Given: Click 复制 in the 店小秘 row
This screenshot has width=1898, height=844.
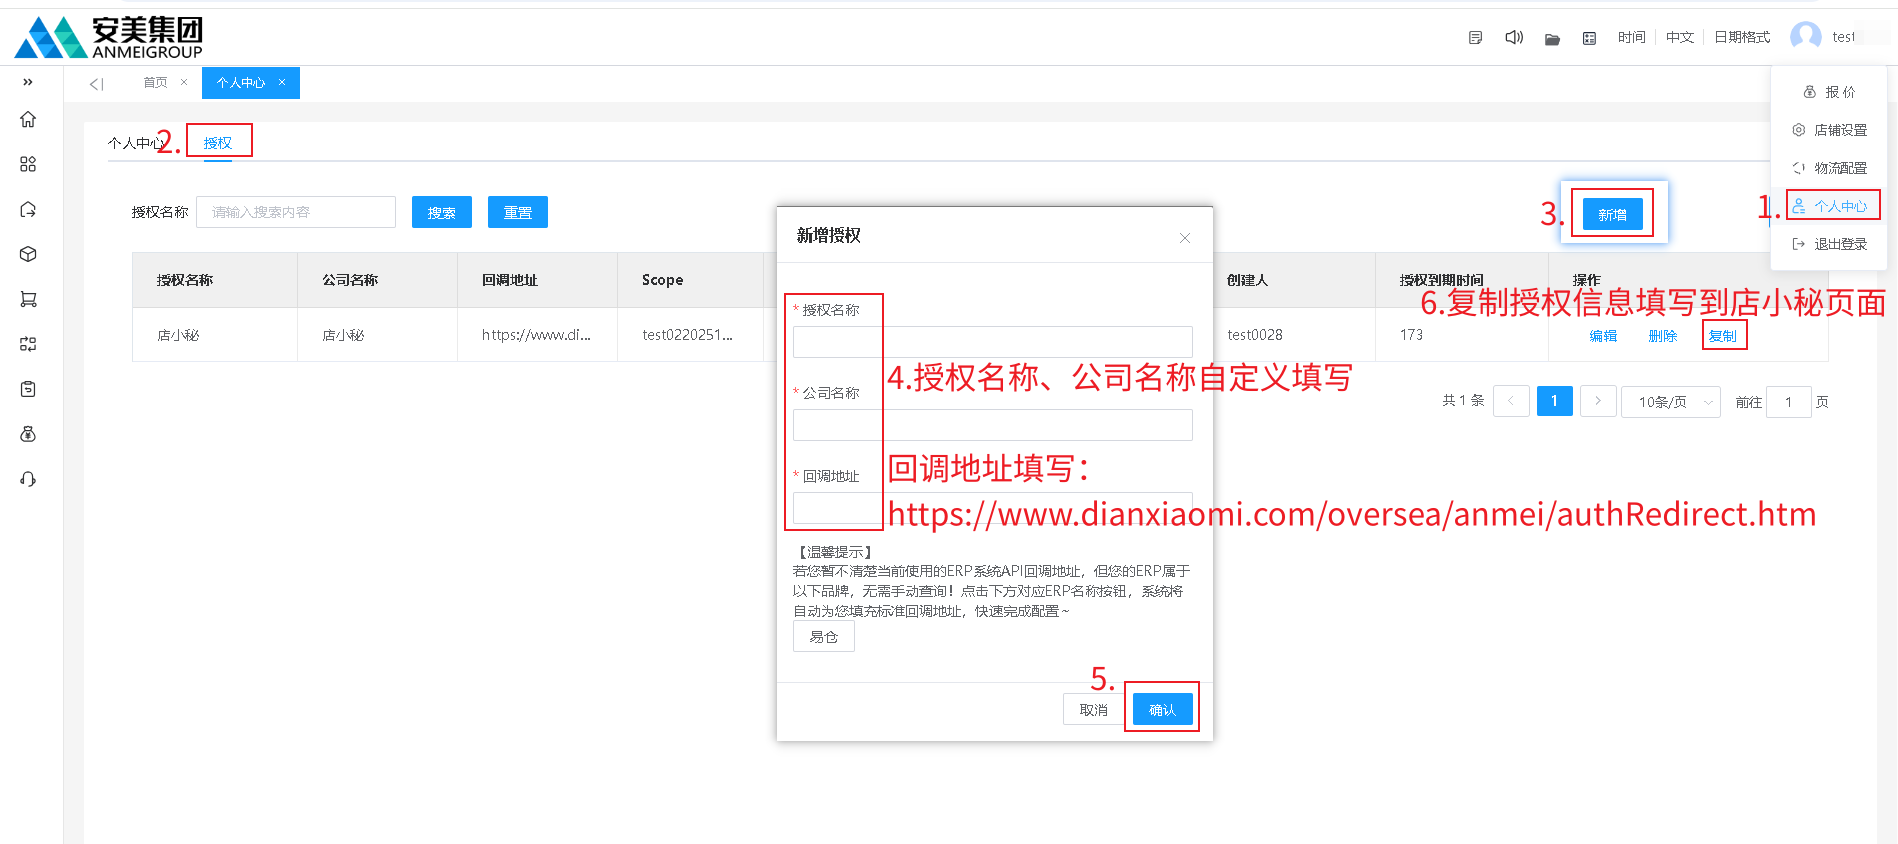Looking at the screenshot, I should (x=1722, y=336).
